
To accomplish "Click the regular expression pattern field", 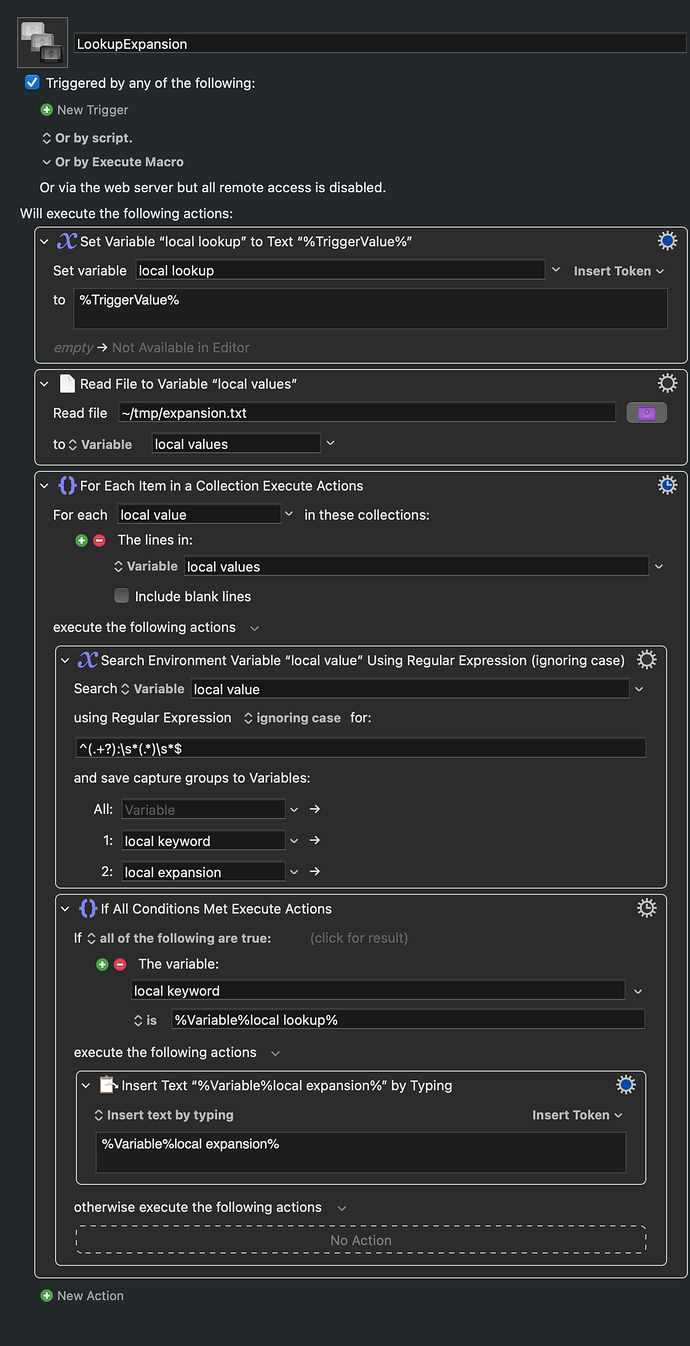I will click(x=360, y=748).
